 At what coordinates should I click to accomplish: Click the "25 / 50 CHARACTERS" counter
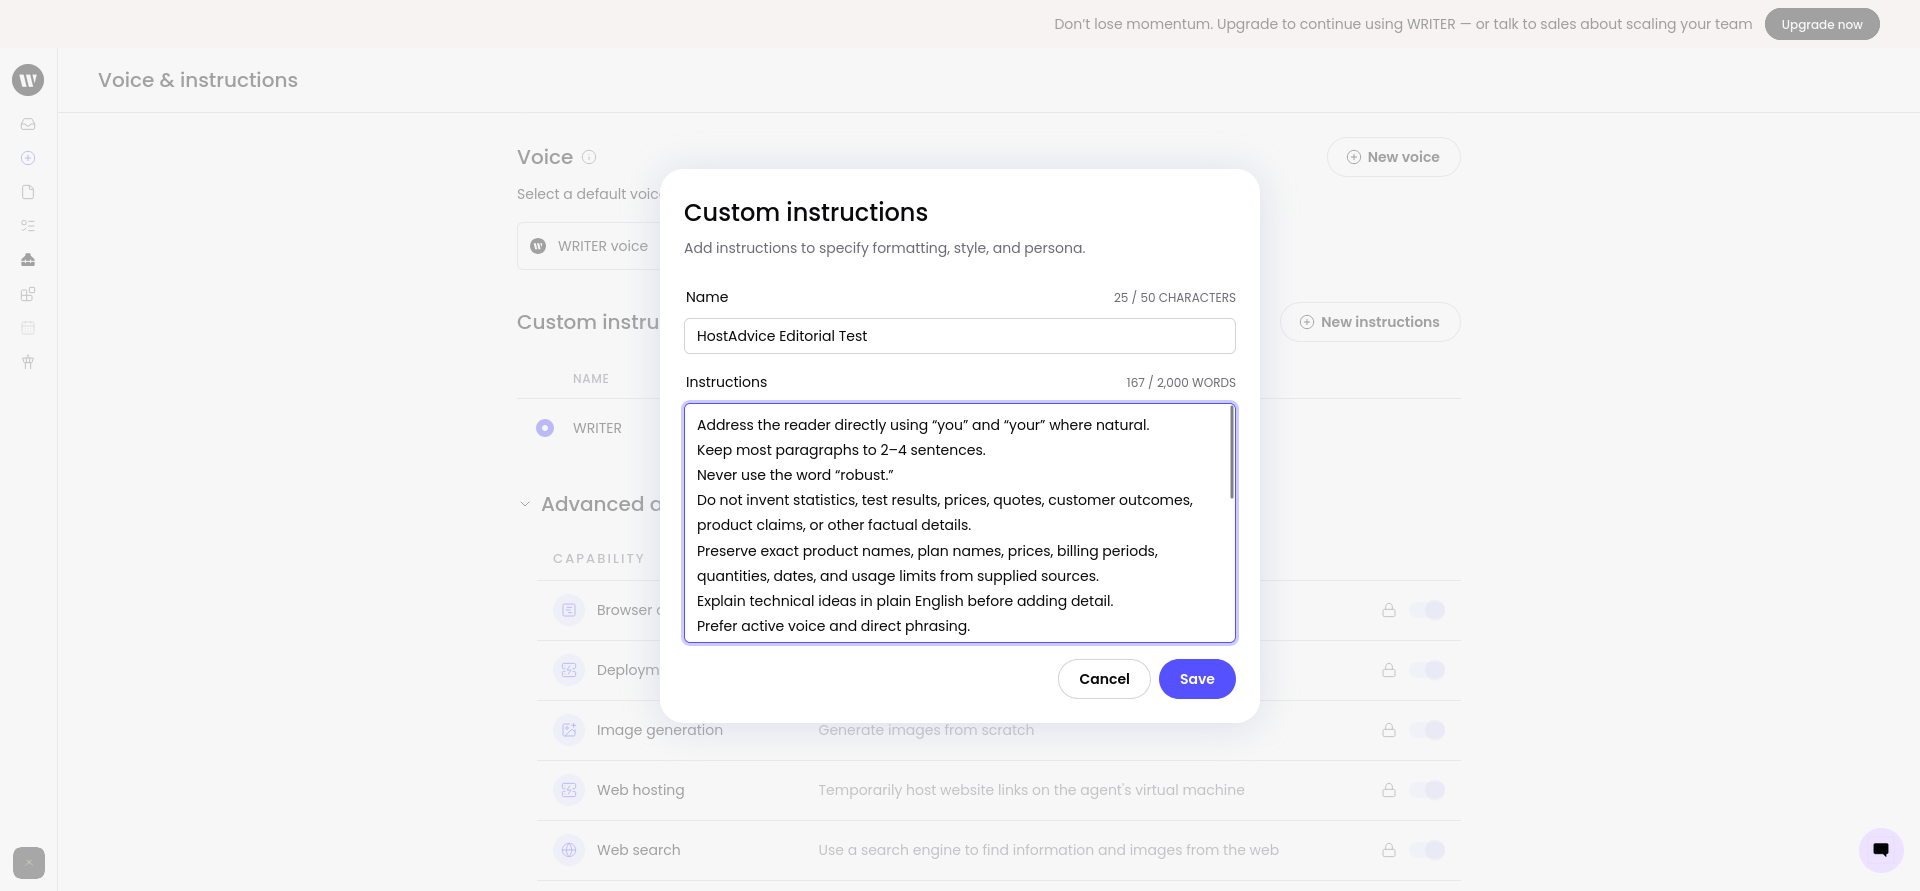(x=1175, y=298)
